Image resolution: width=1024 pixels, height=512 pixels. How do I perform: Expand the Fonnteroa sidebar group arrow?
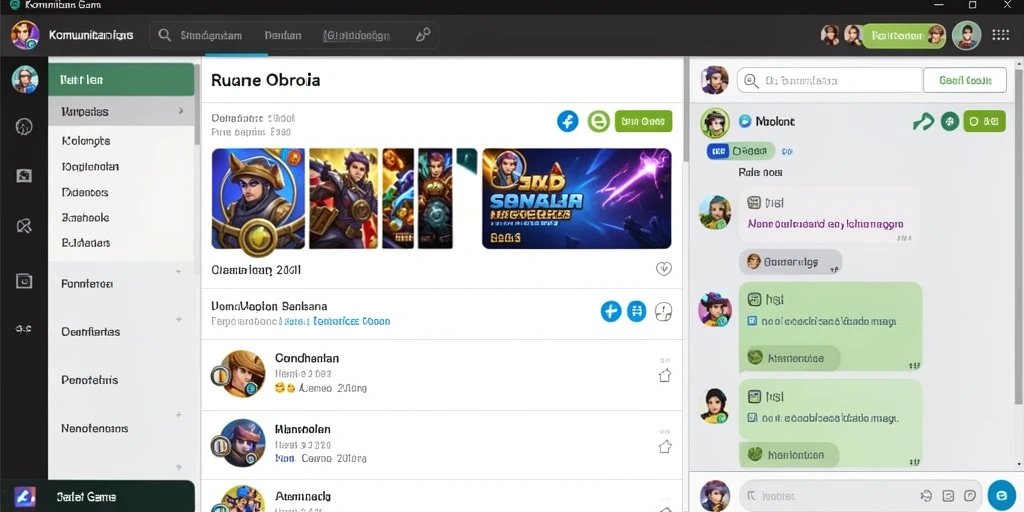point(178,271)
